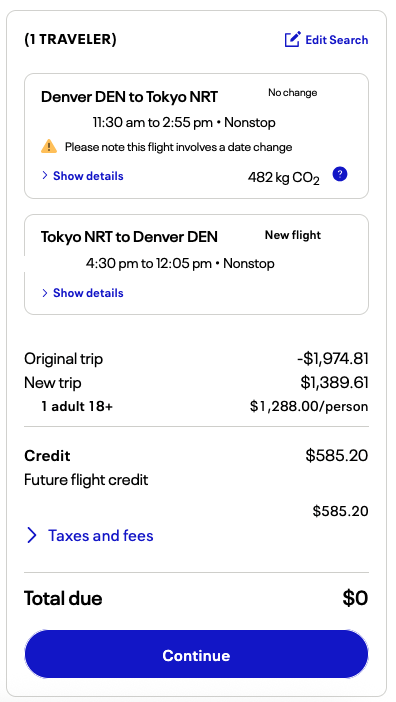Click the Total due $0 amount
Screen dimensions: 396x702
pos(355,598)
